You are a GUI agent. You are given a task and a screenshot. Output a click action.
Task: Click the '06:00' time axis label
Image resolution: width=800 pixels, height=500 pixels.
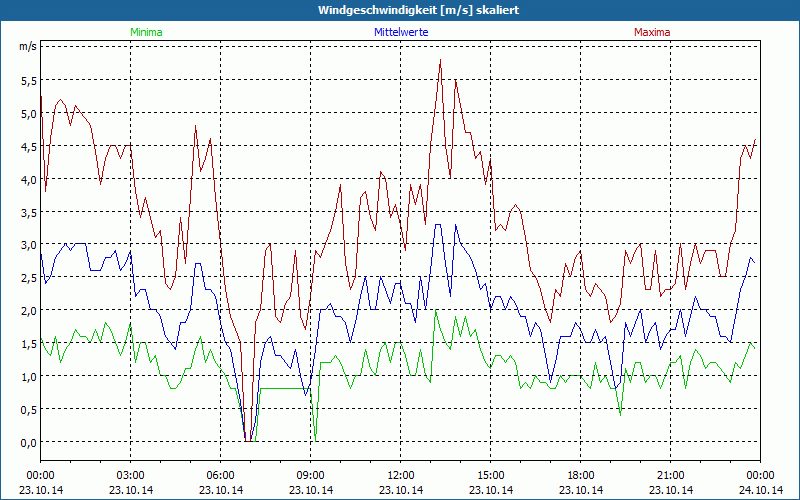tap(220, 476)
